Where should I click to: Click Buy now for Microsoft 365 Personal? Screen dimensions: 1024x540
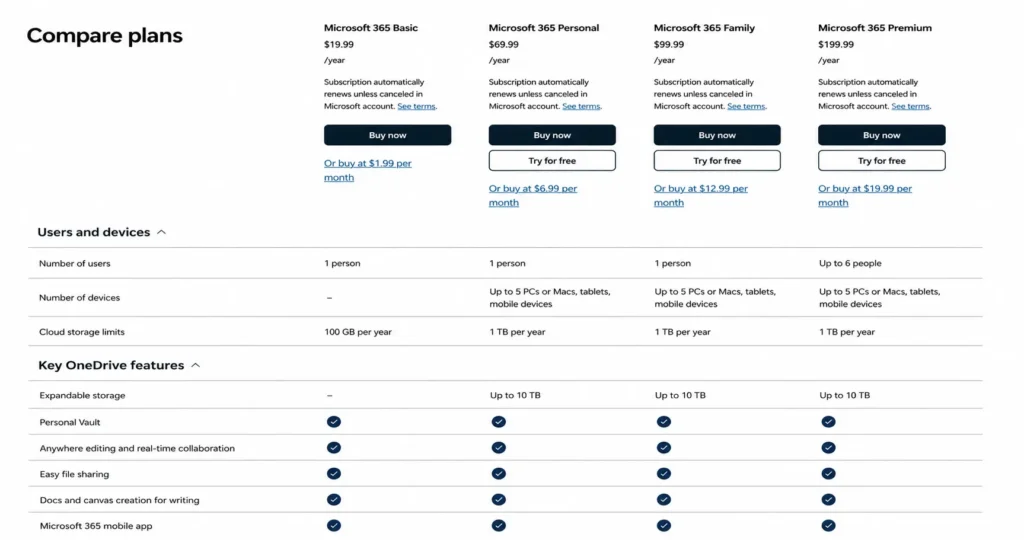tap(552, 135)
